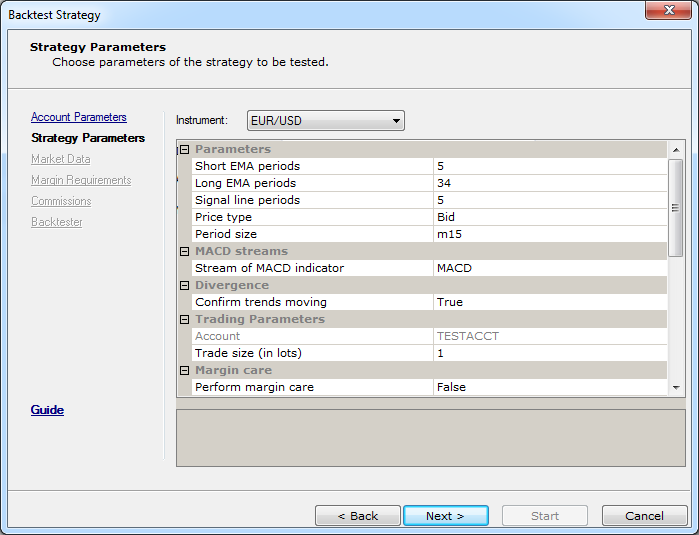Select the Confirm trends moving True value

tap(550, 302)
